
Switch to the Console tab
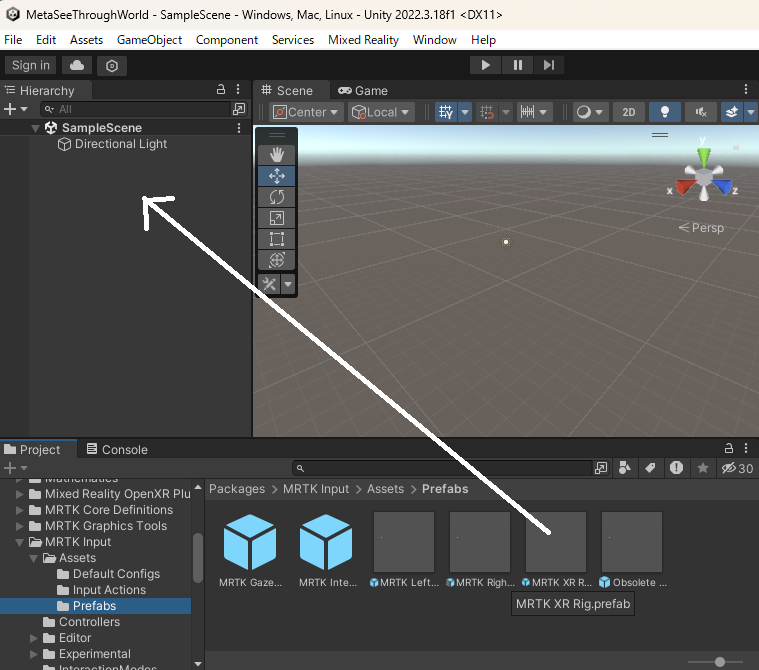point(117,449)
